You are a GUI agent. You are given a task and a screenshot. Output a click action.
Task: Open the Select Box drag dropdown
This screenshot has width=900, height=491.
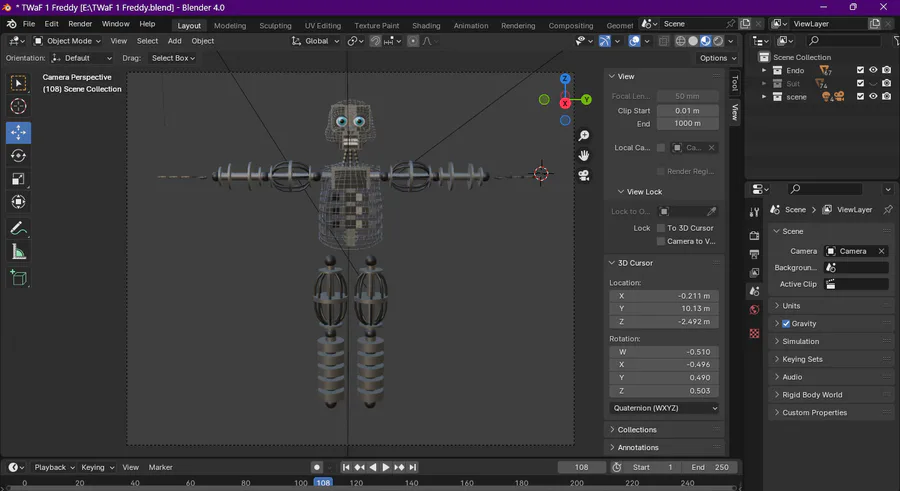coord(173,58)
